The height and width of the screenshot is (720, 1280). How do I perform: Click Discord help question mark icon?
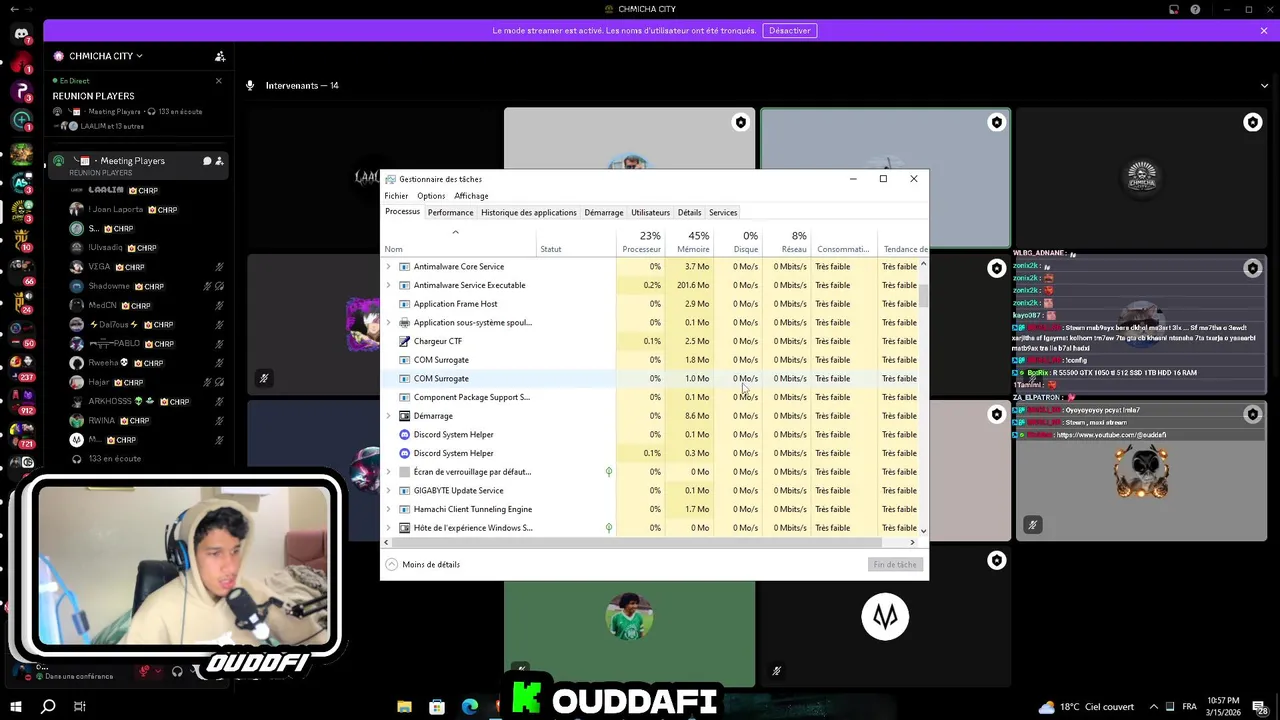click(x=1195, y=10)
